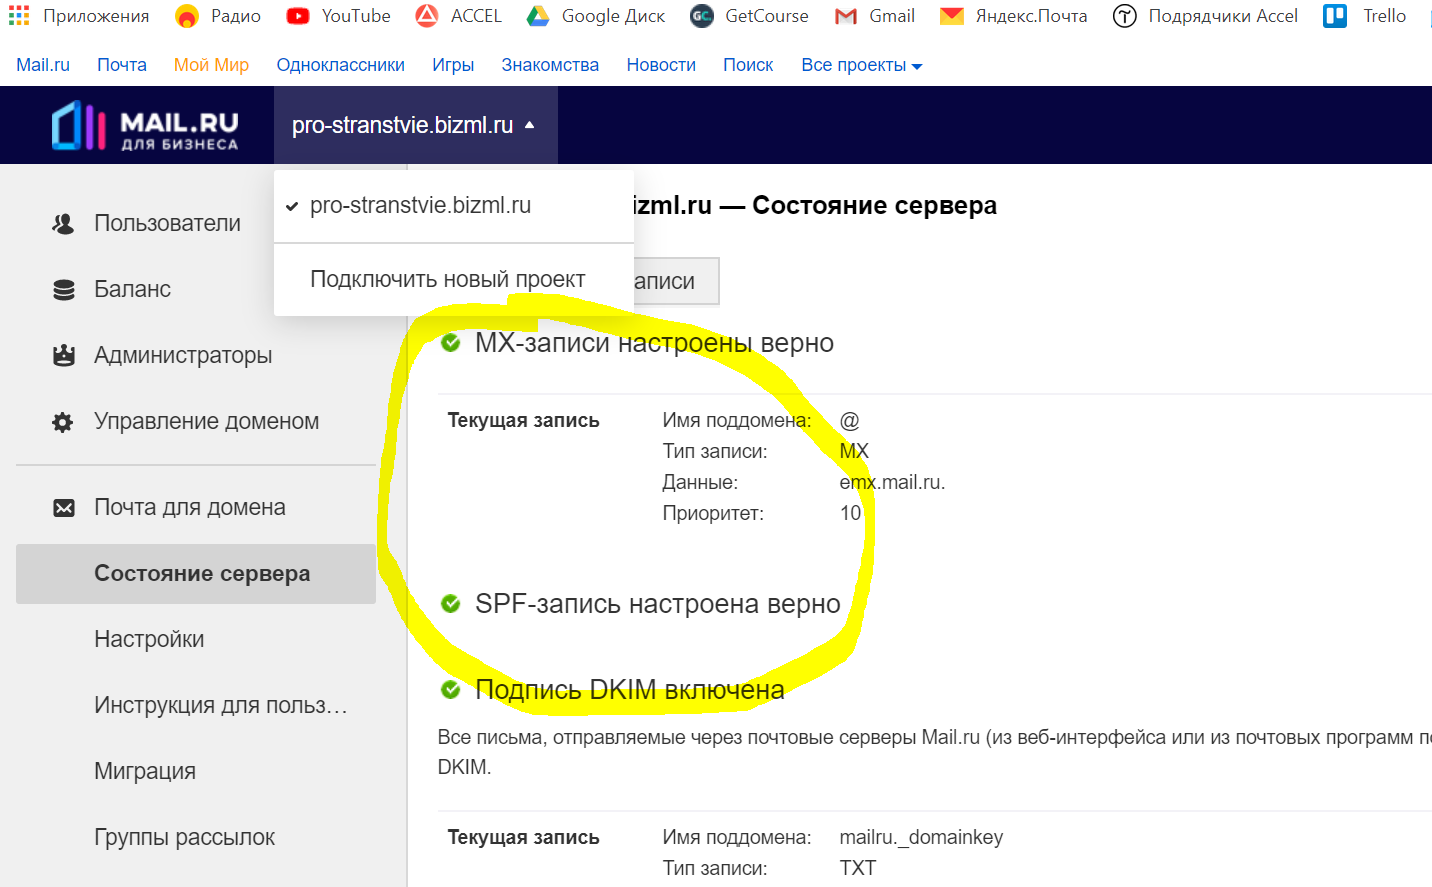The height and width of the screenshot is (887, 1432).
Task: Open the GetCourse bookmark
Action: point(749,16)
